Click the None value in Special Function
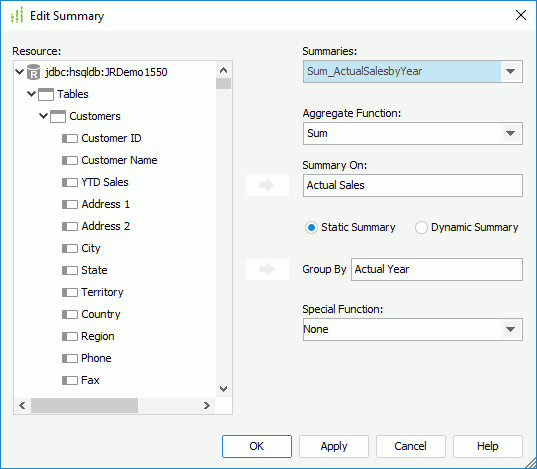This screenshot has height=469, width=537. click(x=316, y=329)
